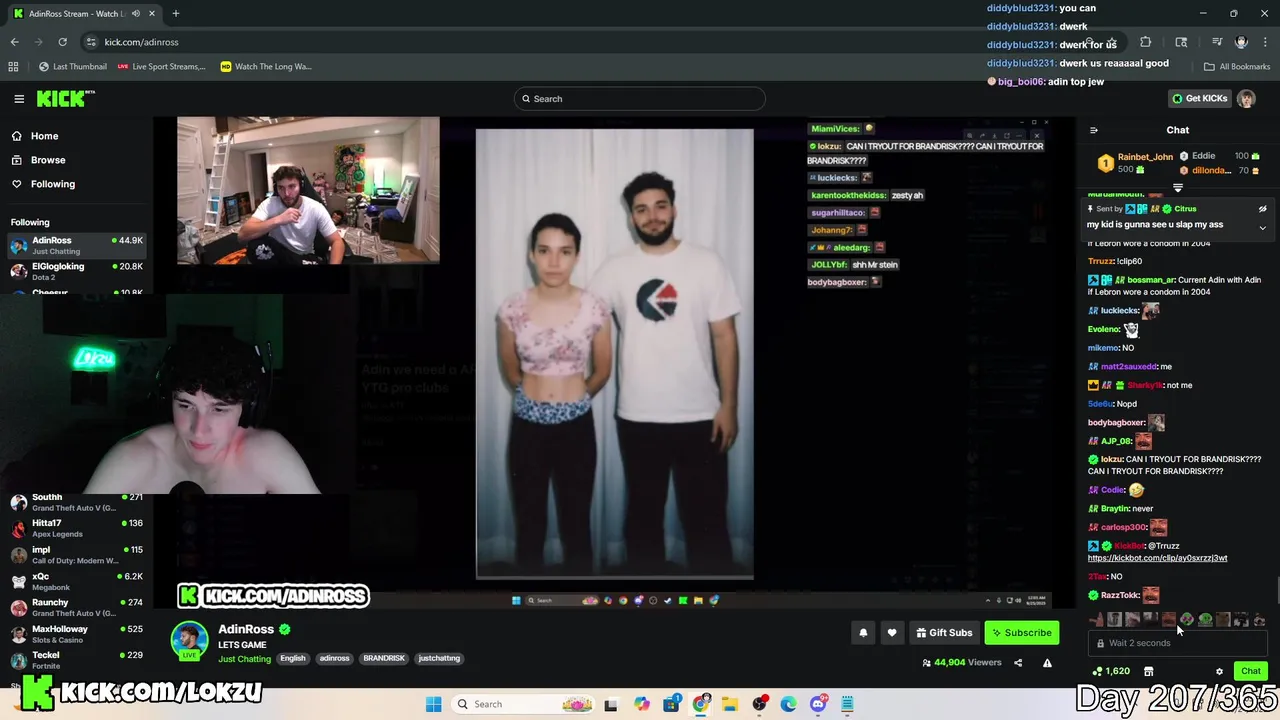Open File Explorer from the taskbar
The width and height of the screenshot is (1280, 720).
point(730,704)
